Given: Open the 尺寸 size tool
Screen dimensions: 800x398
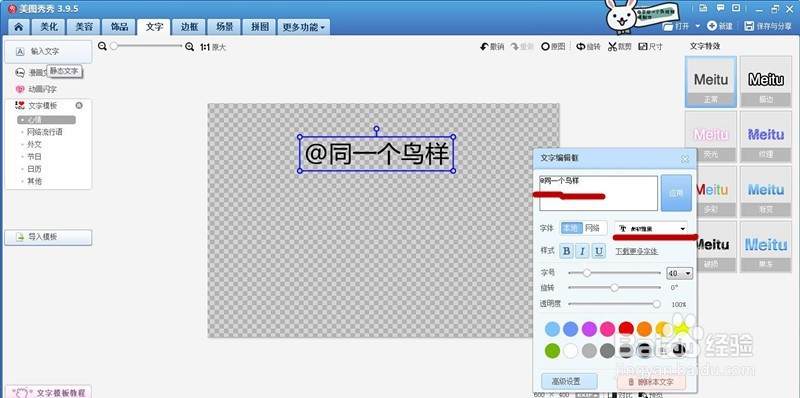Looking at the screenshot, I should 651,46.
